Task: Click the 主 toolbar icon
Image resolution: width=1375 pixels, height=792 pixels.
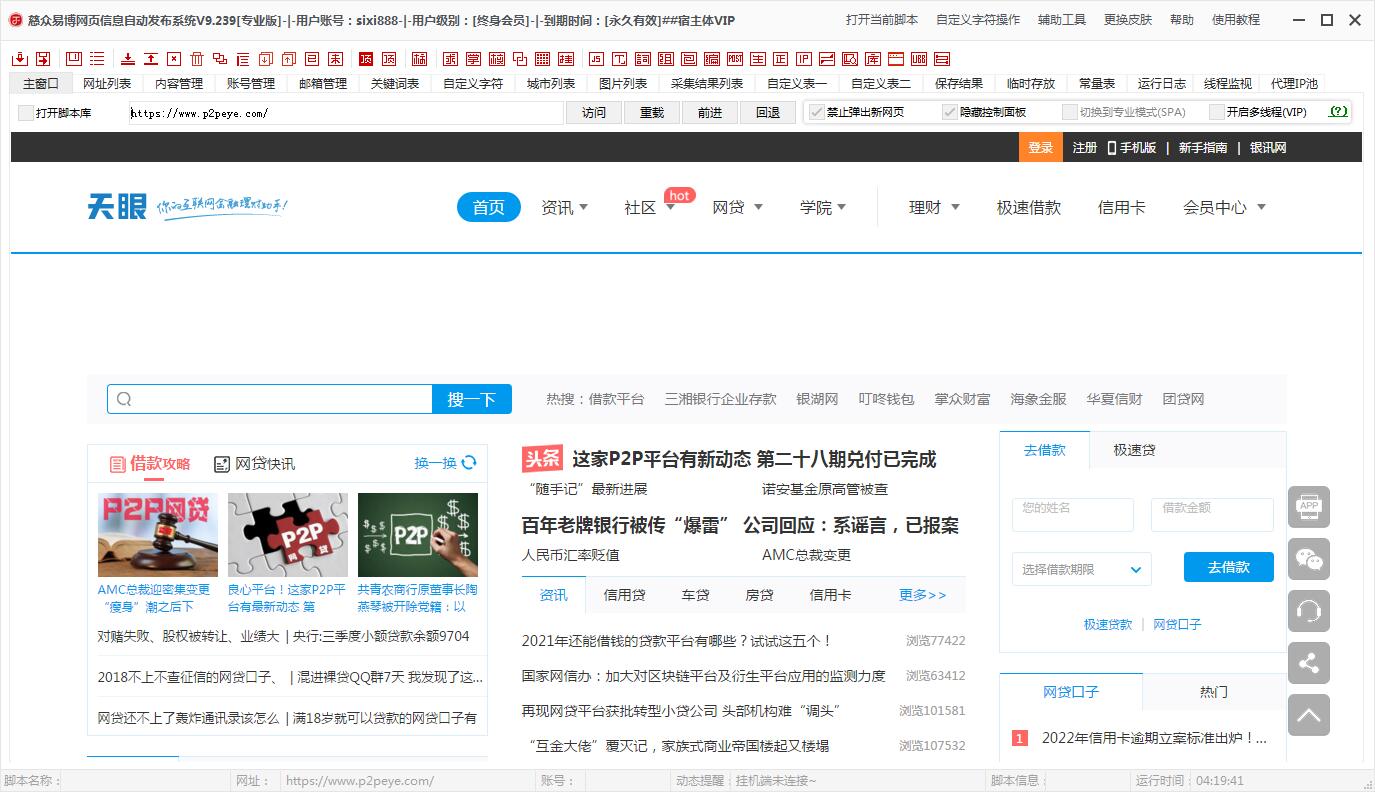Action: [758, 59]
